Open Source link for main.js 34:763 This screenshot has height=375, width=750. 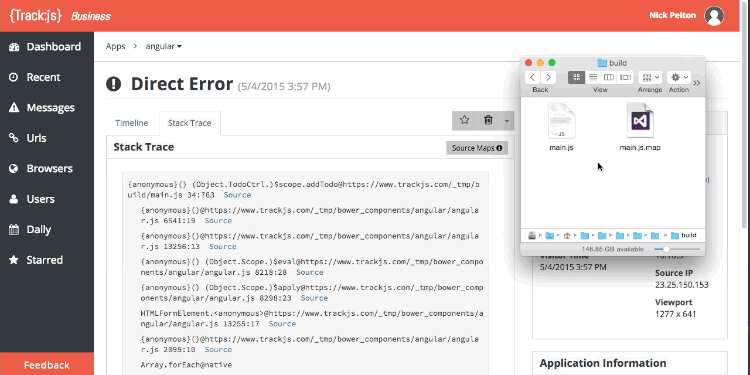(237, 195)
